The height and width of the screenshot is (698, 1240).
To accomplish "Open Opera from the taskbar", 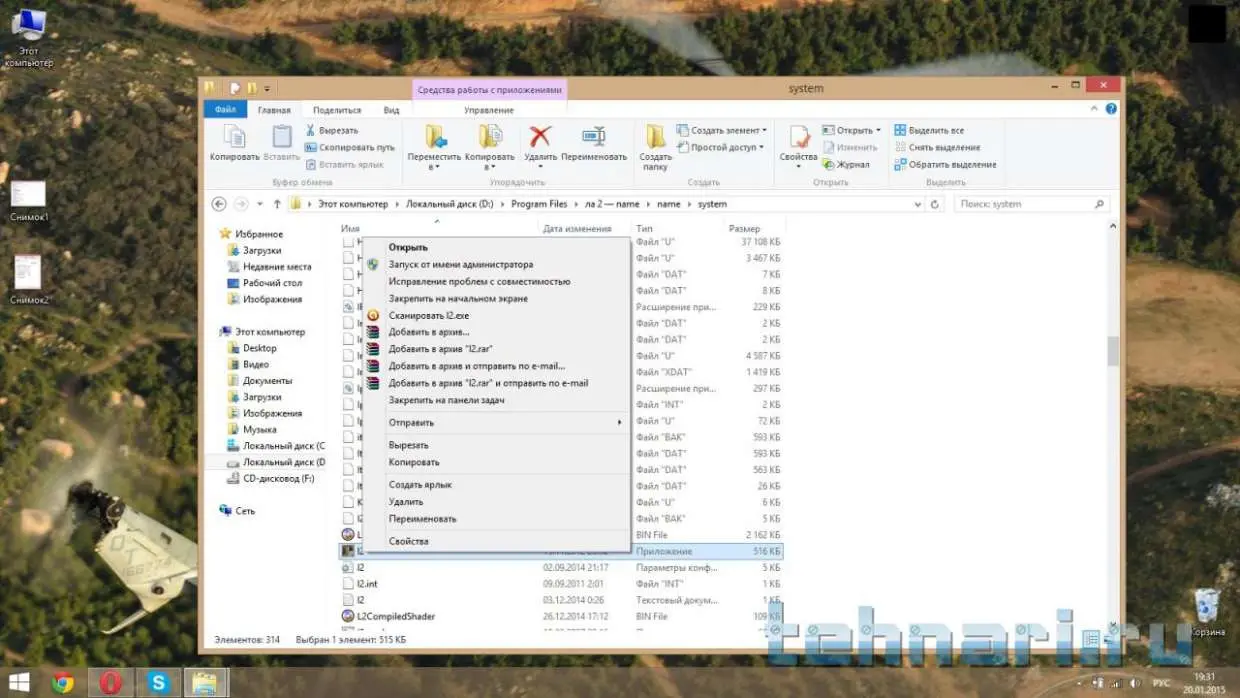I will (110, 683).
